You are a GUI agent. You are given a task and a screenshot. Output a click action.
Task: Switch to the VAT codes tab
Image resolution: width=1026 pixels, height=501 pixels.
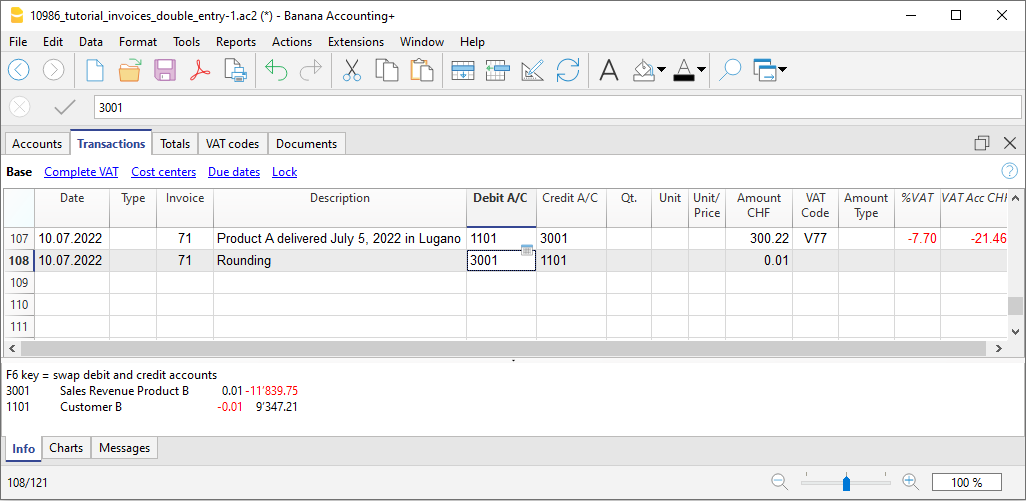[231, 144]
